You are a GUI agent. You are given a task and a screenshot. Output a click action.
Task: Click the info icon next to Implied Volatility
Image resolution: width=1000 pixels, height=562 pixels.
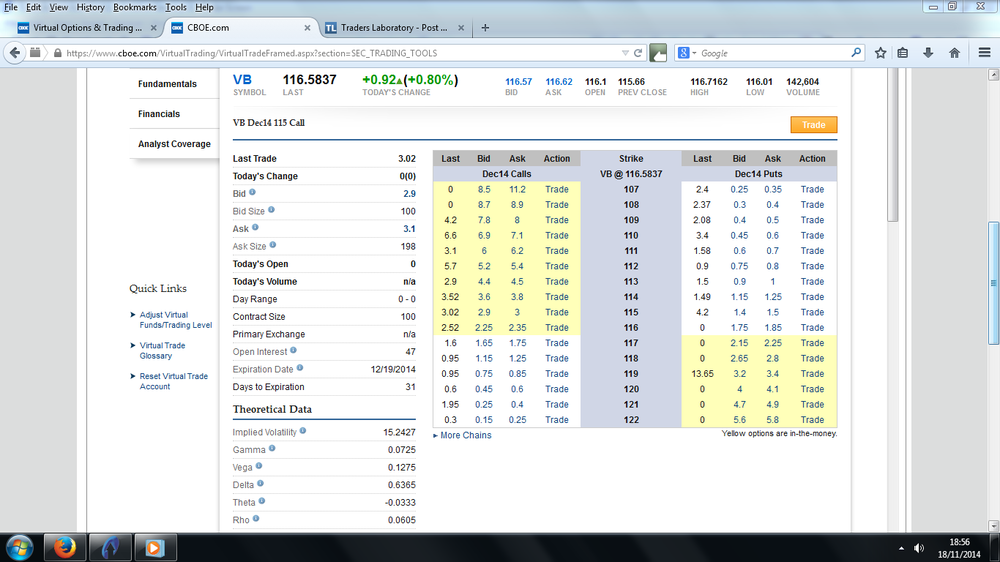pyautogui.click(x=303, y=431)
